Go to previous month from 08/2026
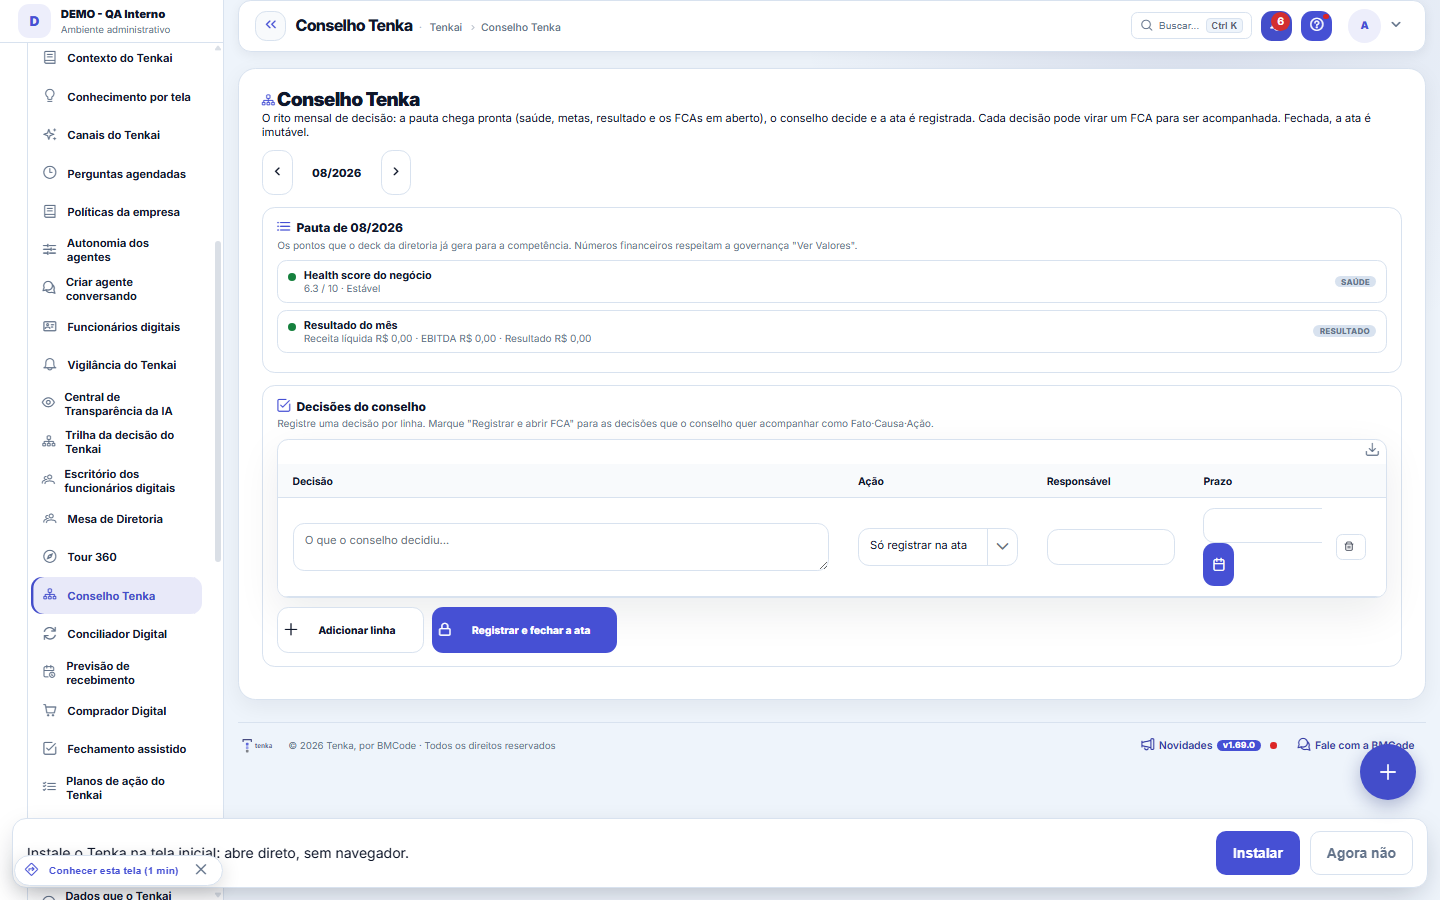 (x=277, y=172)
